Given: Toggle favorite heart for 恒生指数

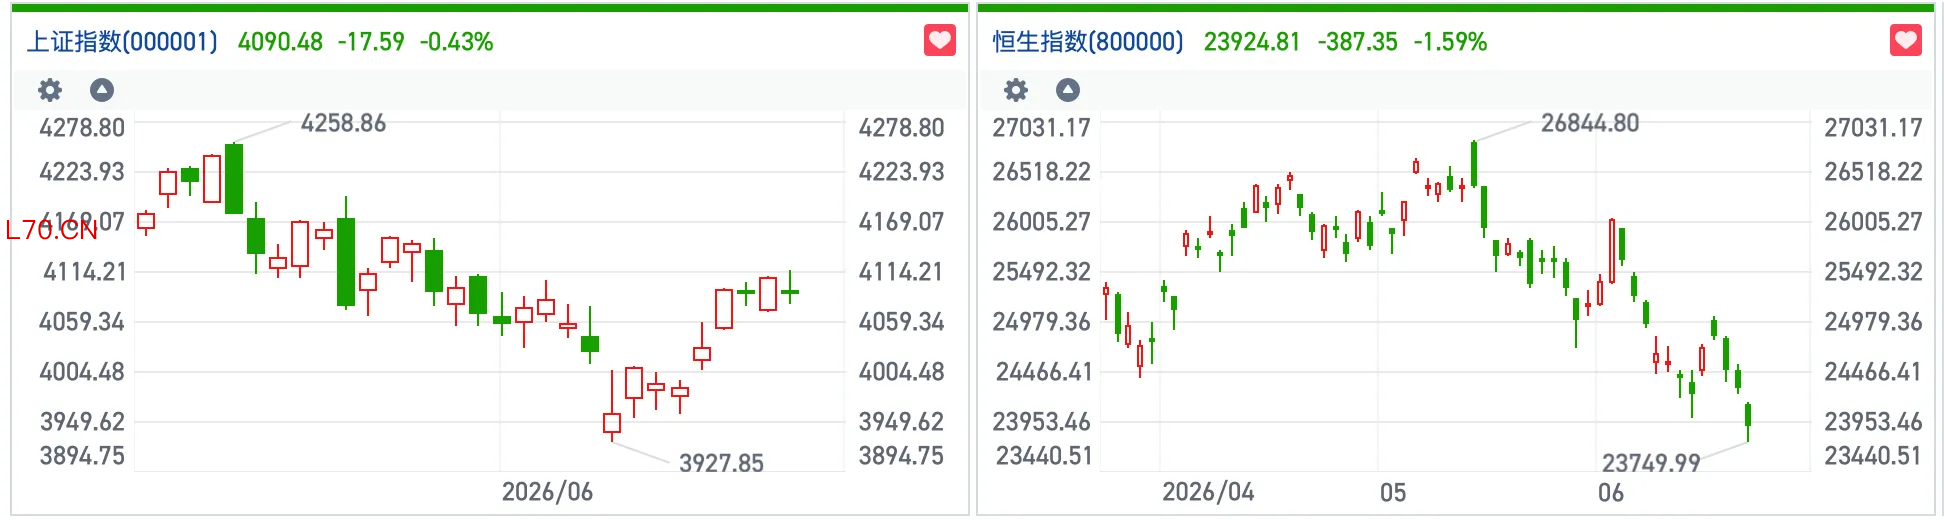Looking at the screenshot, I should pyautogui.click(x=1905, y=40).
